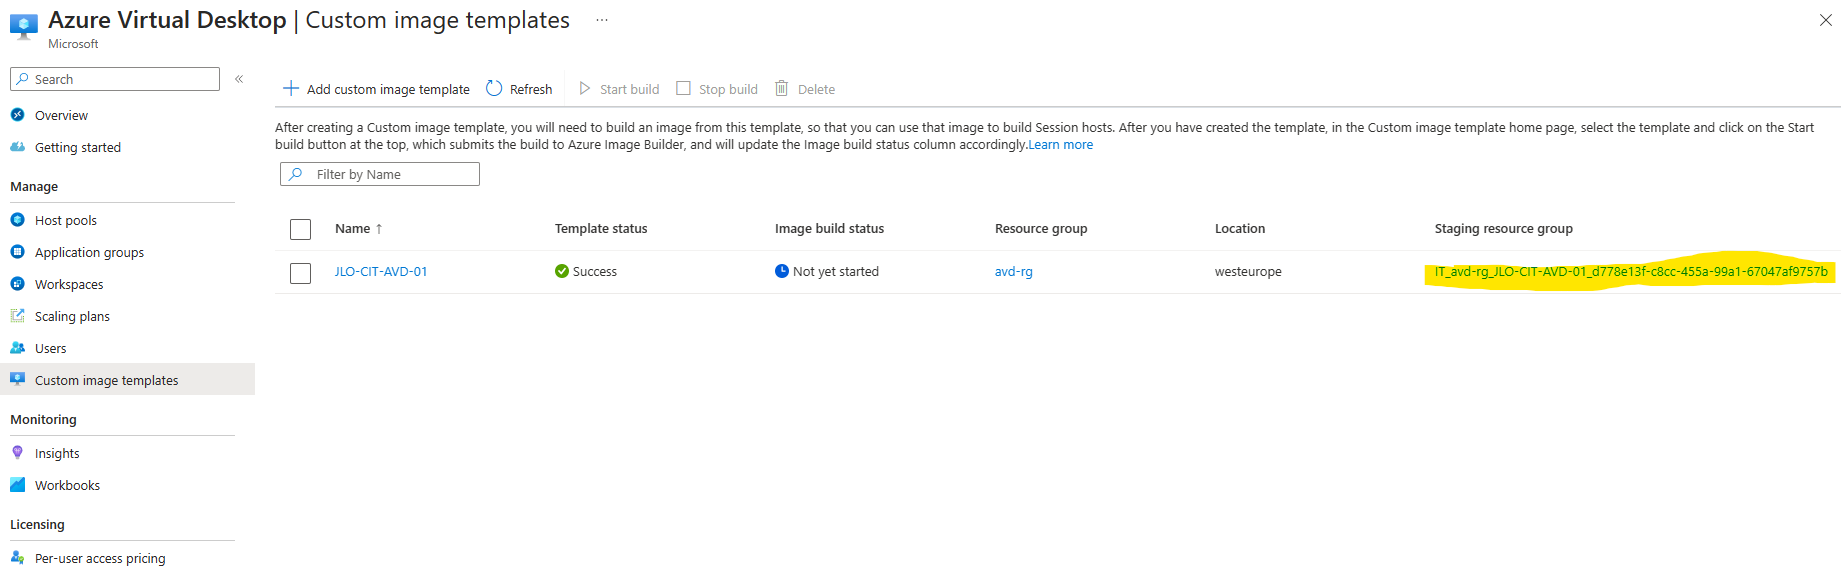Click the Success status text
This screenshot has width=1841, height=588.
pyautogui.click(x=595, y=271)
